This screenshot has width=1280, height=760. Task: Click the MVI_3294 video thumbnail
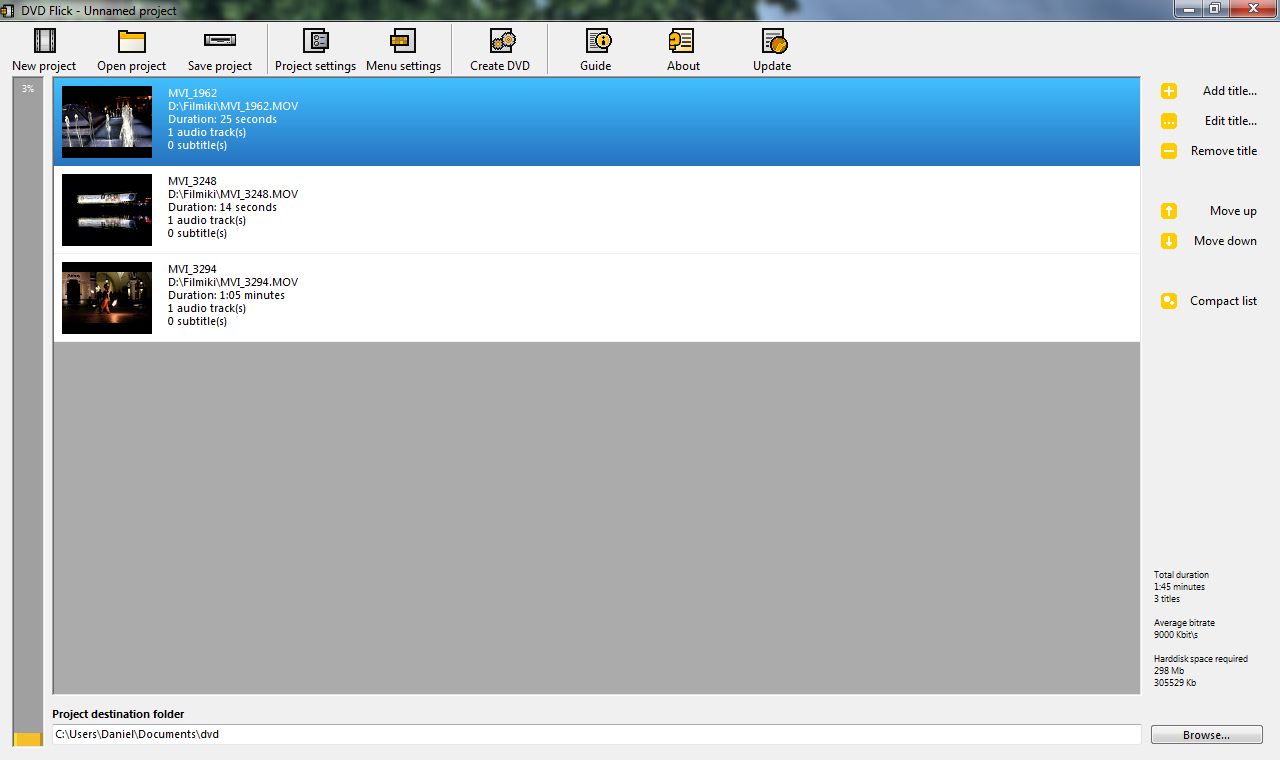107,297
